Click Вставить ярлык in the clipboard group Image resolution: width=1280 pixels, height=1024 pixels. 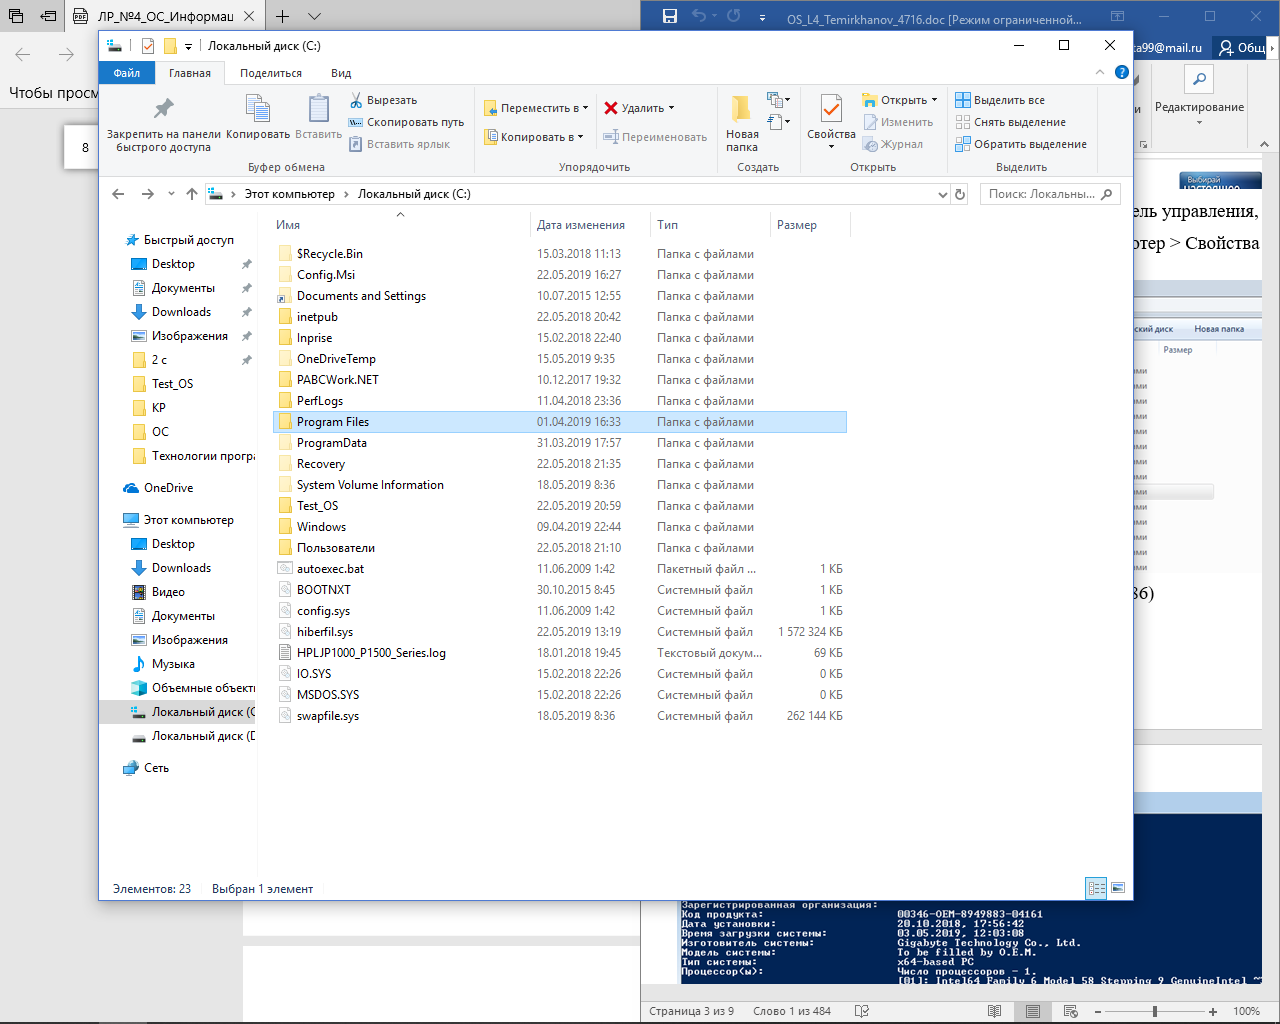399,144
